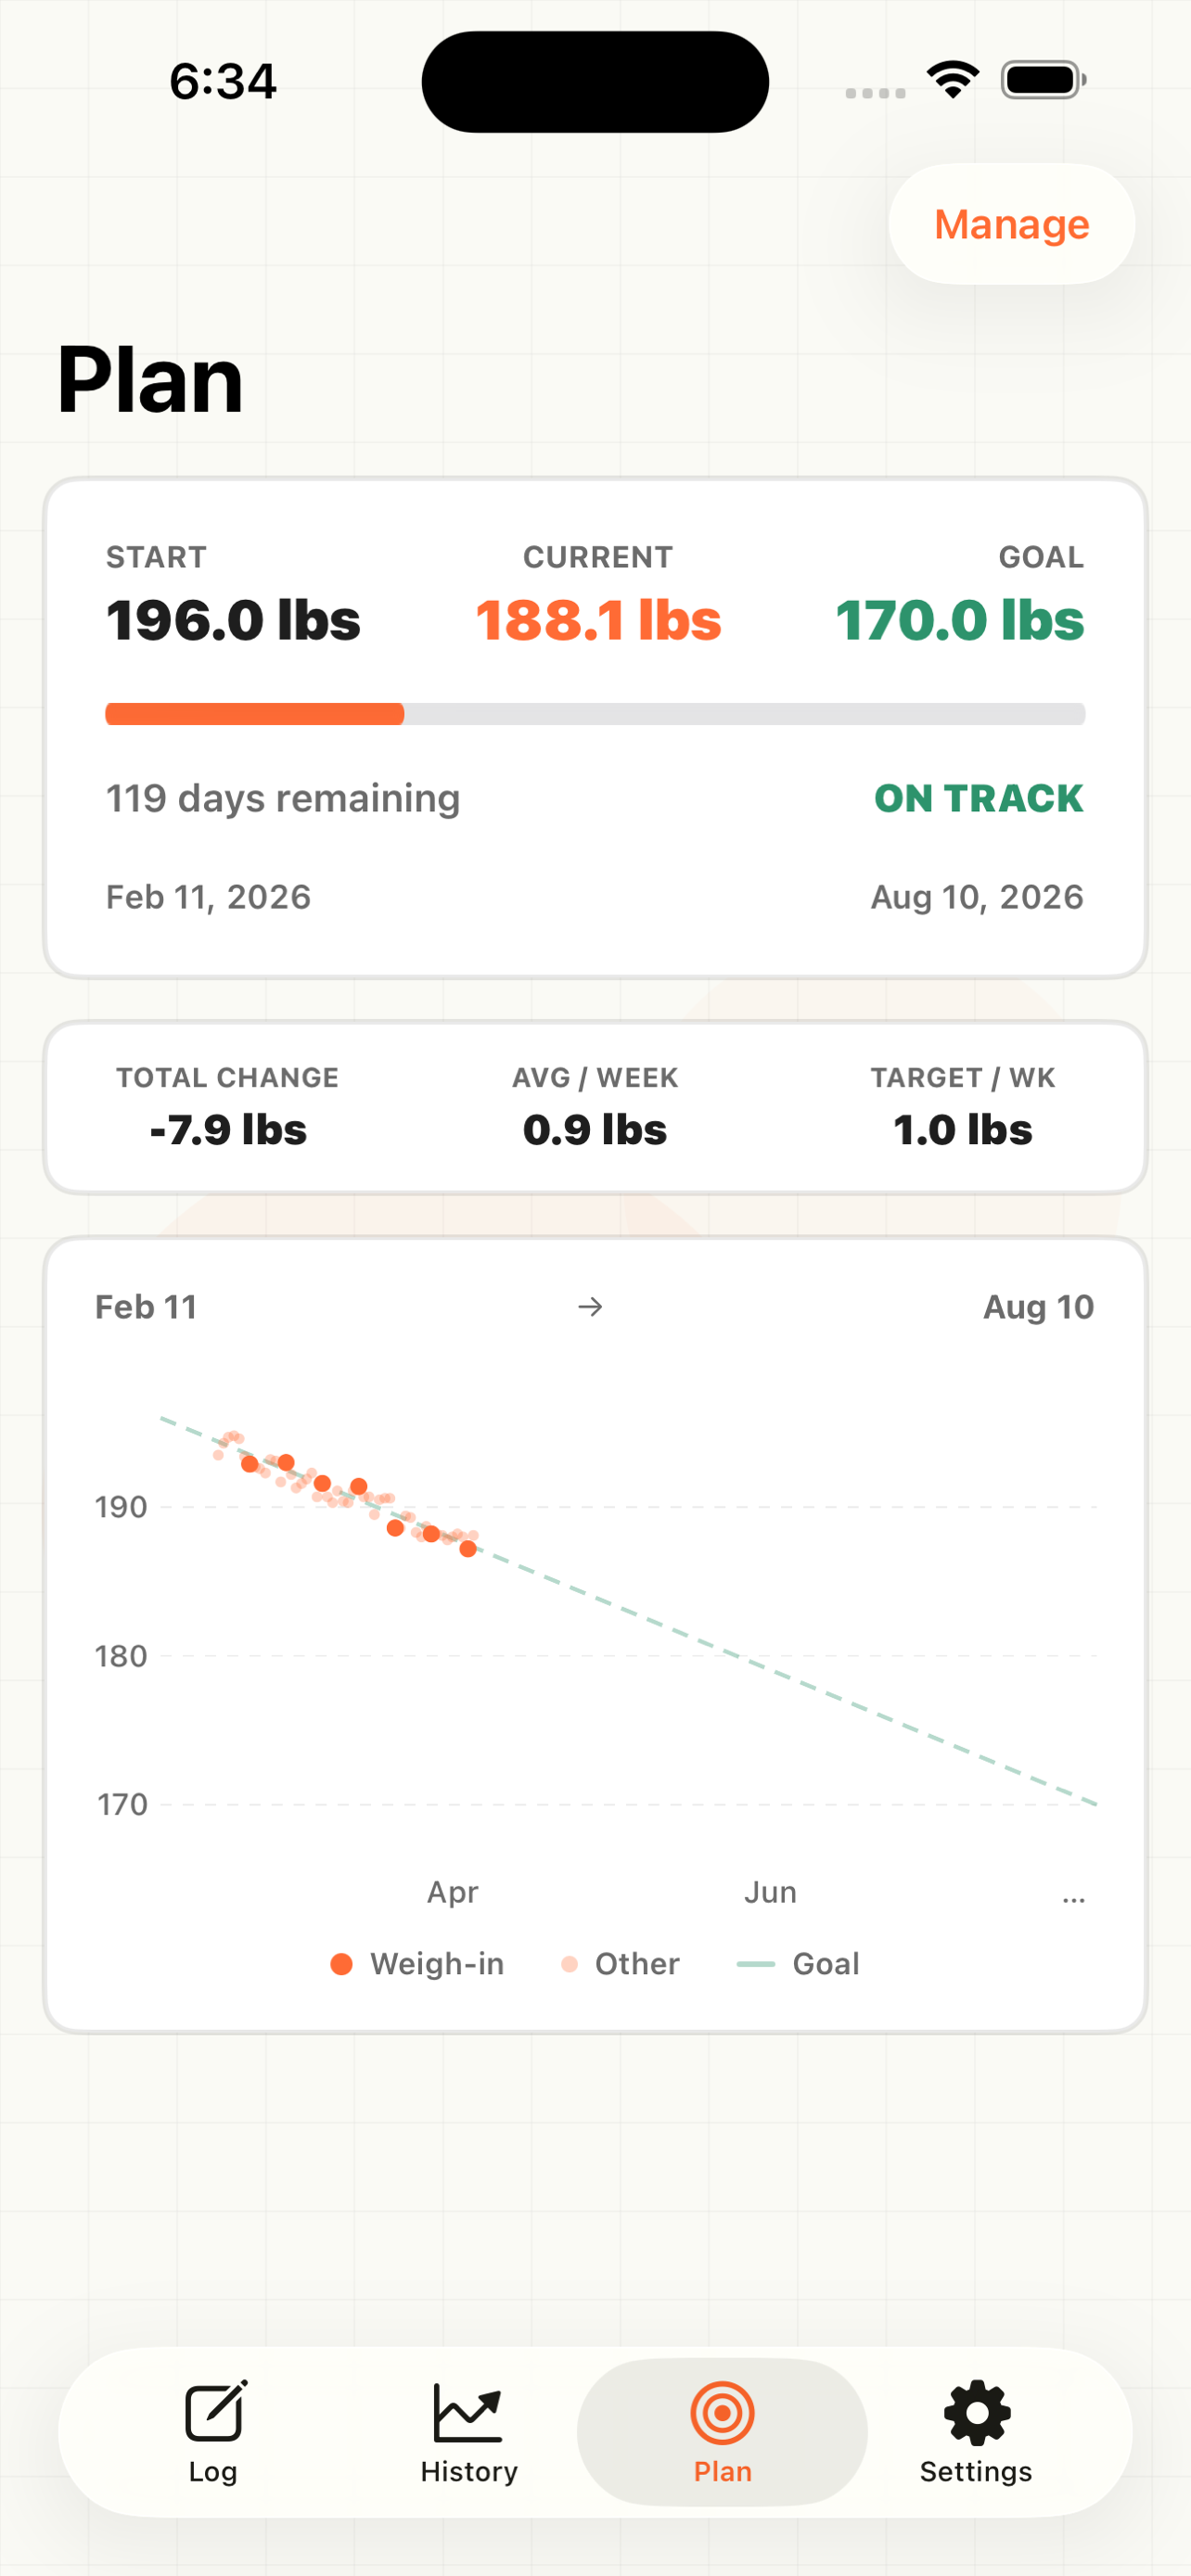Switch to the History tab label
Image resolution: width=1191 pixels, height=2576 pixels.
(469, 2471)
